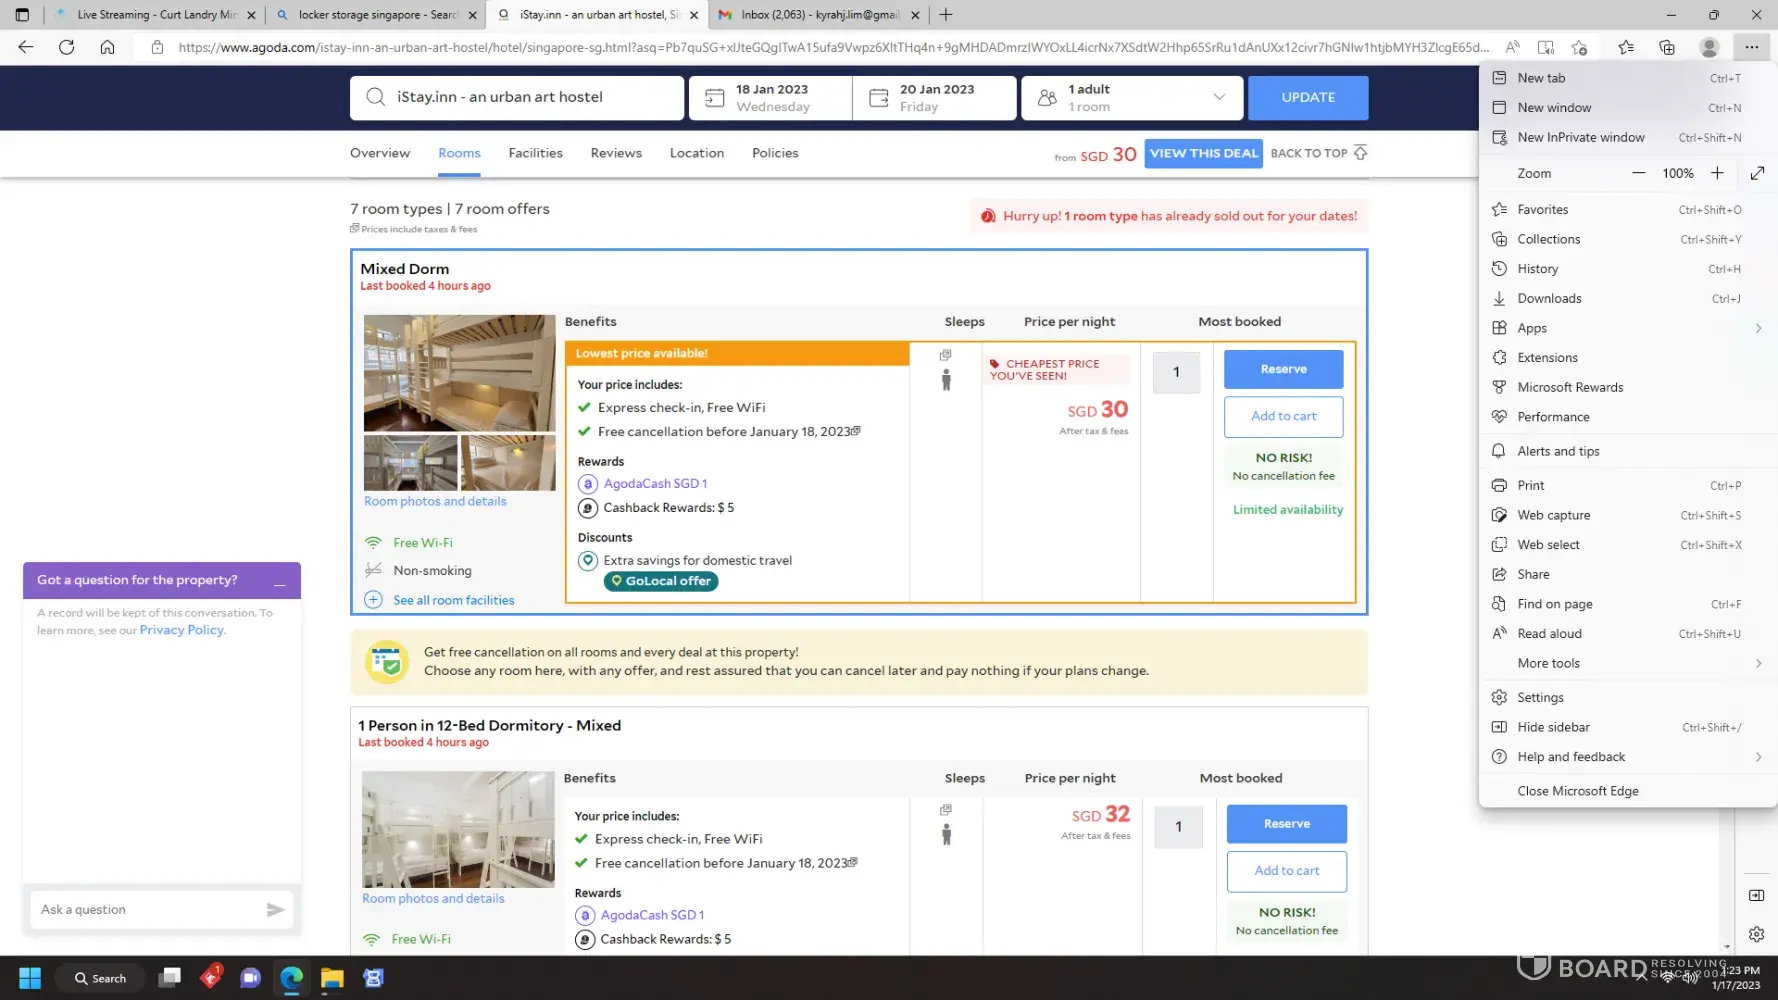Image resolution: width=1778 pixels, height=1000 pixels.
Task: Open the 12-Bed Dormitory room quantity selector
Action: [1178, 827]
